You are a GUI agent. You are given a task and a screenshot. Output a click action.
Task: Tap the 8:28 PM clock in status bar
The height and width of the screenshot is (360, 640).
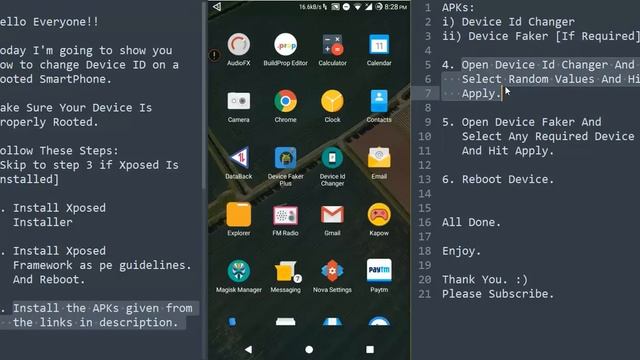(396, 7)
